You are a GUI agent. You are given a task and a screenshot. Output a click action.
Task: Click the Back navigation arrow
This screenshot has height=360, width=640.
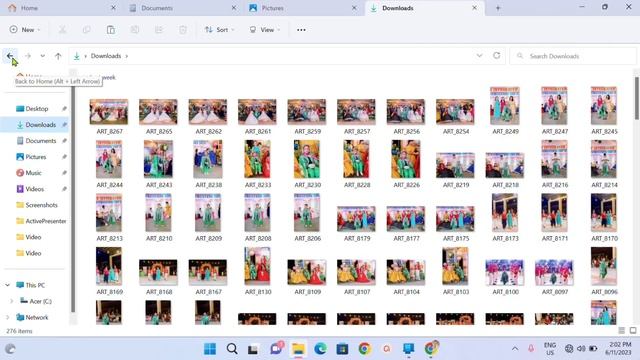[10, 56]
